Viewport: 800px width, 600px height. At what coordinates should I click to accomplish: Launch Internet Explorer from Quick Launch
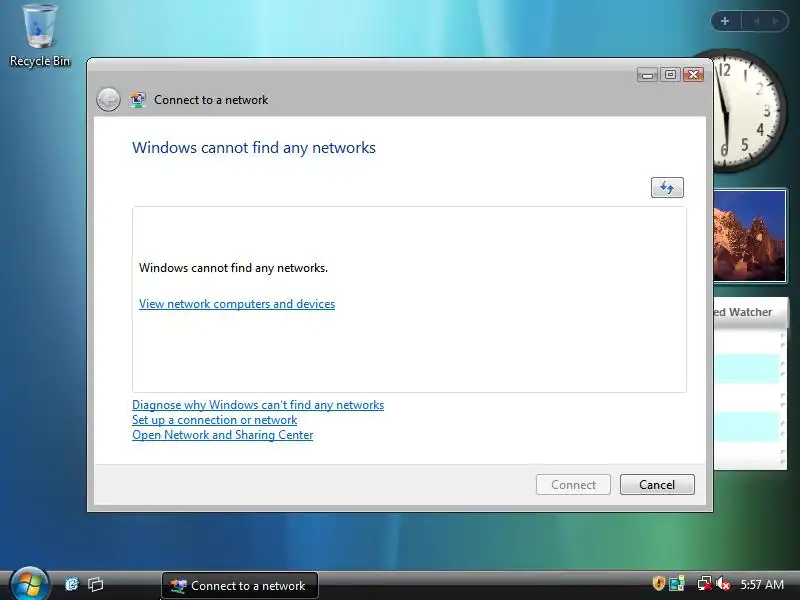(72, 584)
